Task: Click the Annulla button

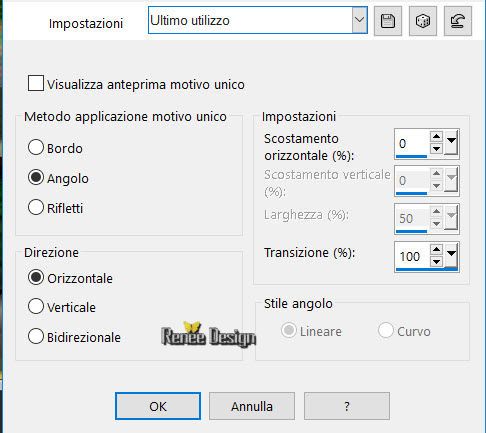Action: click(x=252, y=406)
